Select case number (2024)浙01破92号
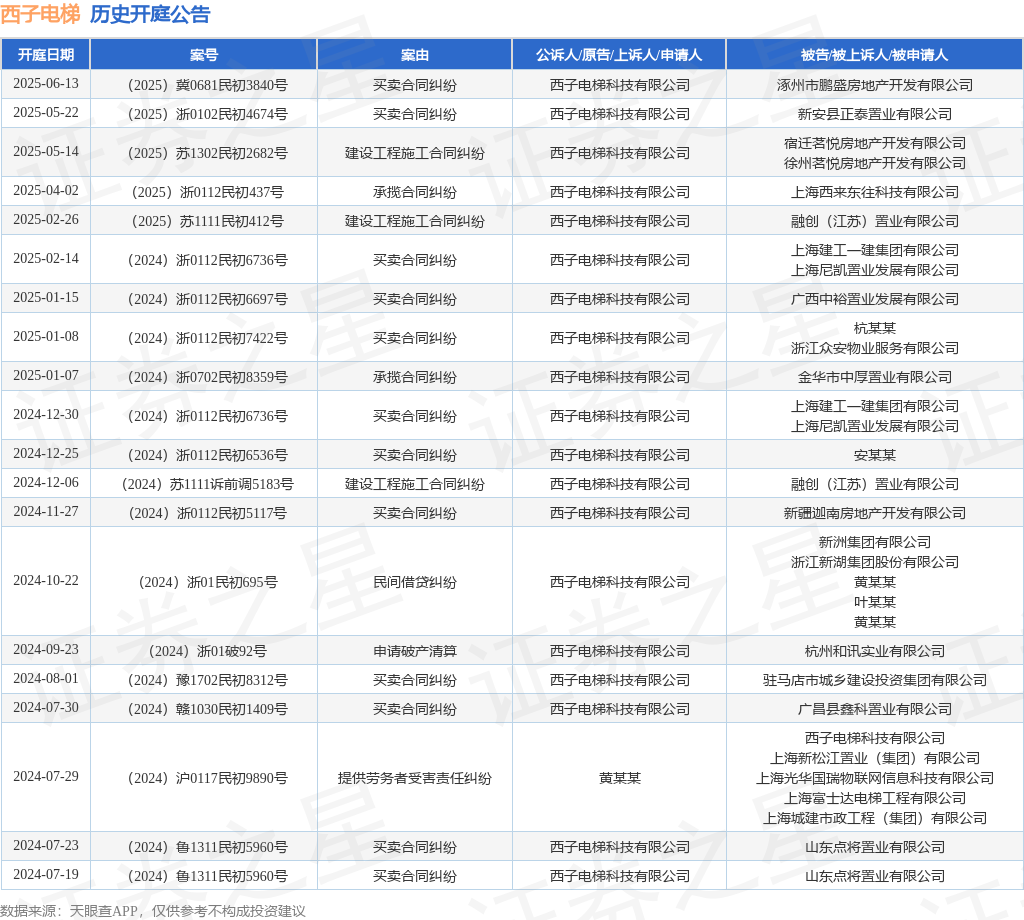The image size is (1024, 920). tap(204, 651)
